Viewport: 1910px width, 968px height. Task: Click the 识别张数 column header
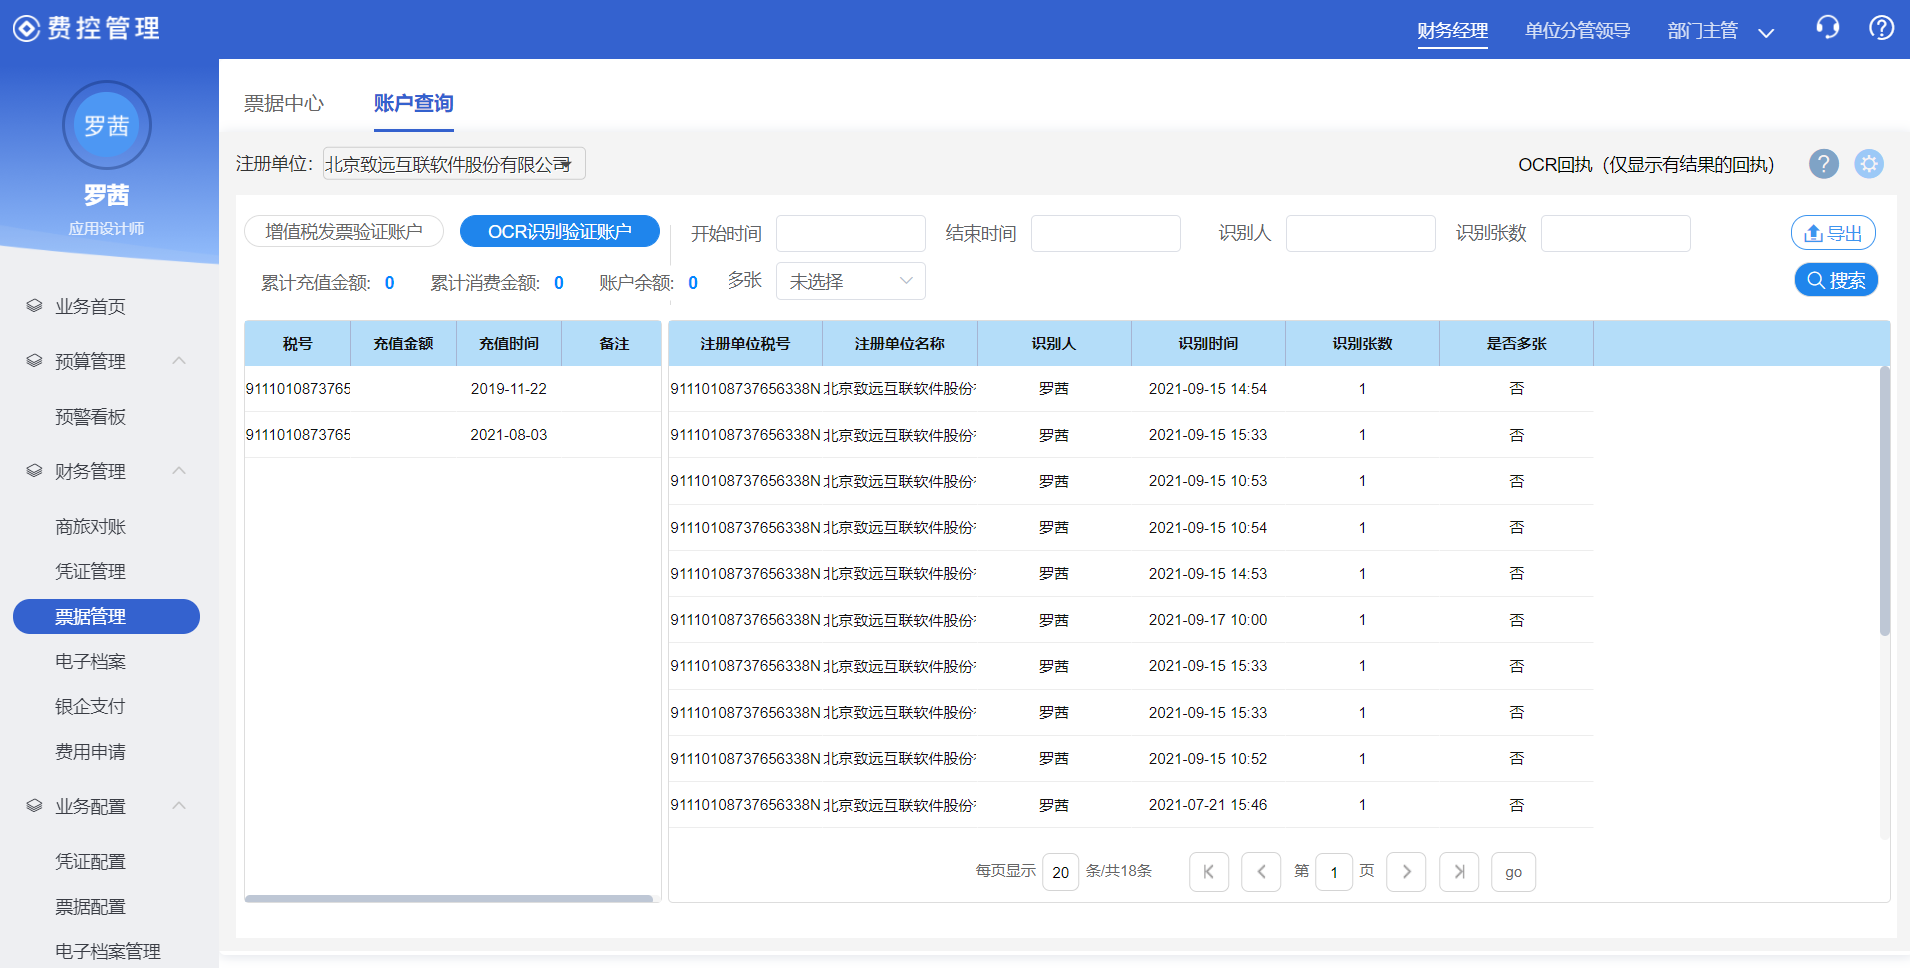pyautogui.click(x=1362, y=344)
